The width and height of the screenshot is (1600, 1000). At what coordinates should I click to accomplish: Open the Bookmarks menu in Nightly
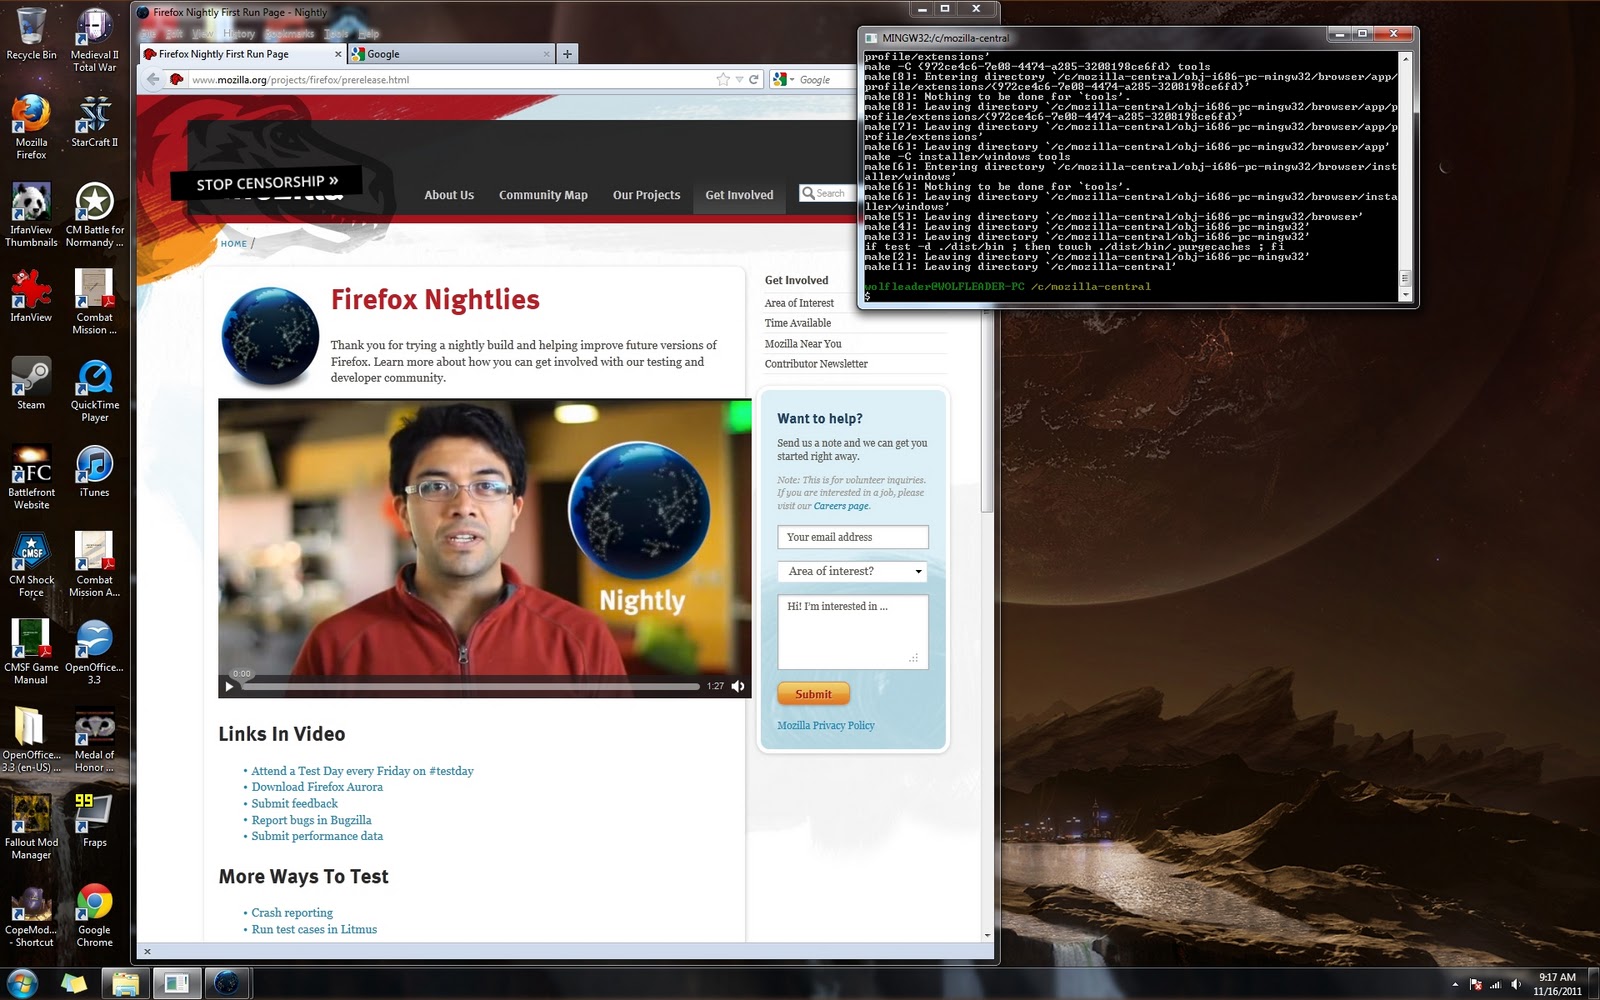(289, 33)
